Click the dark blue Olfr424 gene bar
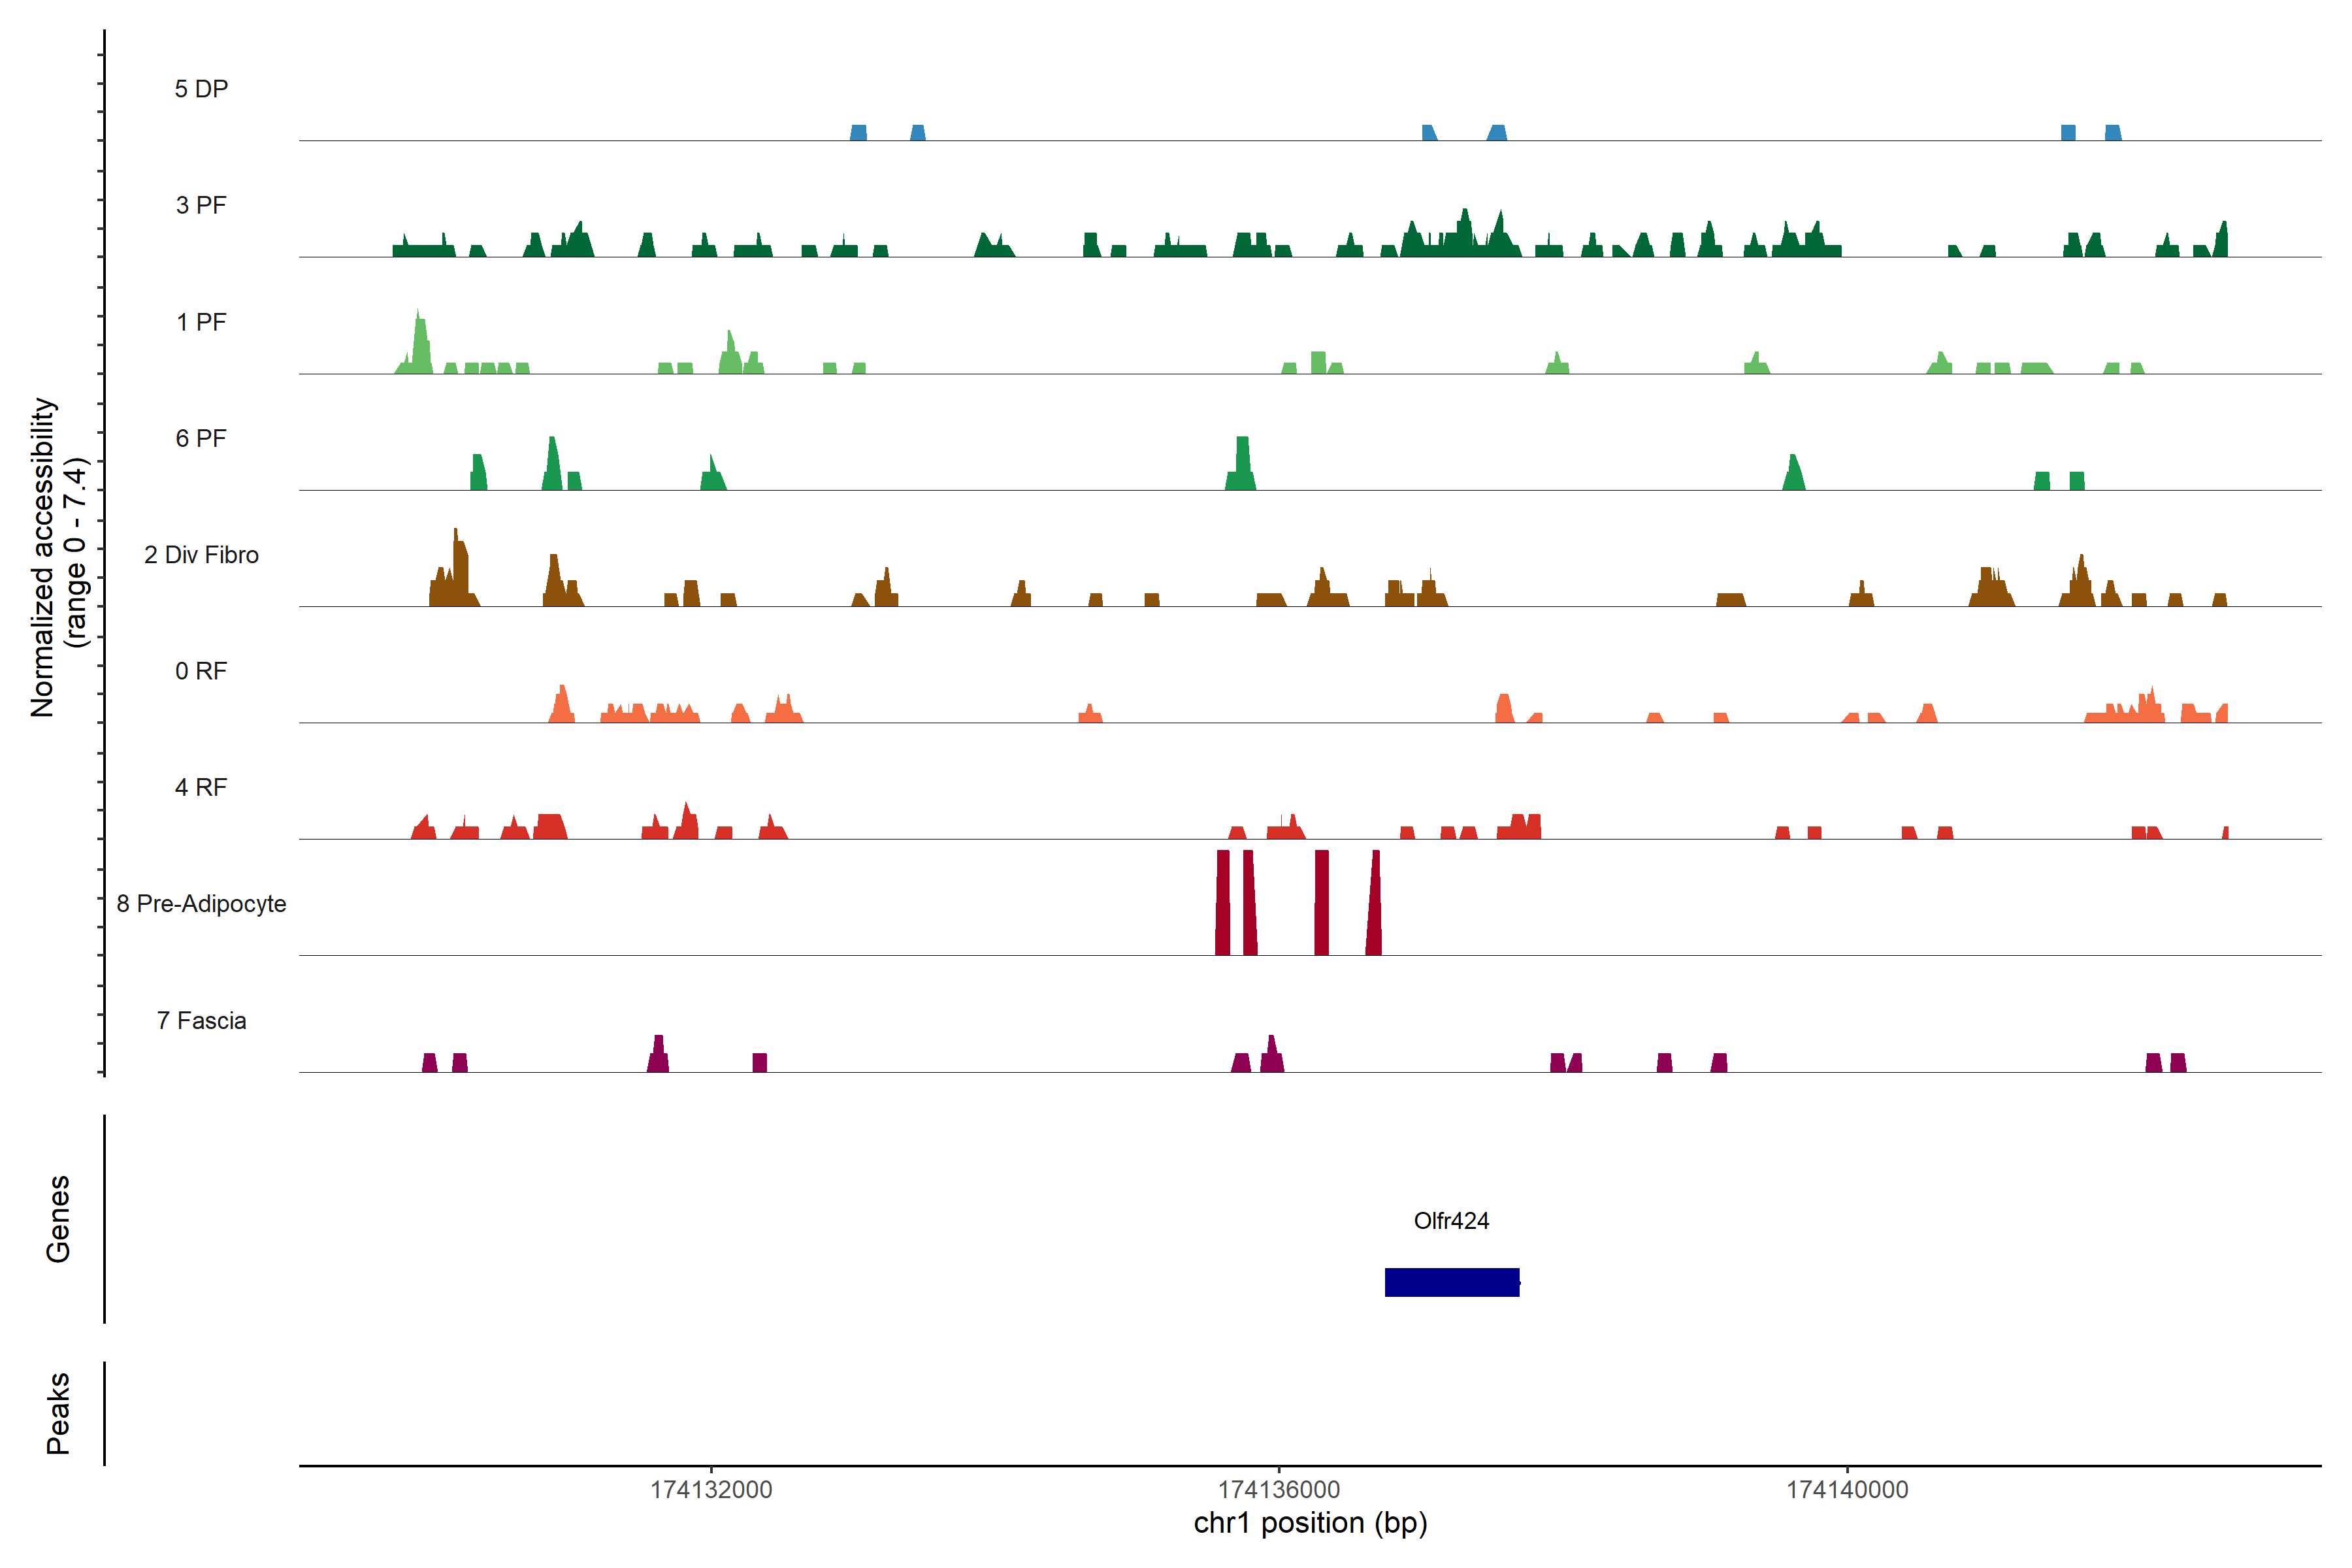Screen dimensions: 2352x1568 [1451, 1282]
